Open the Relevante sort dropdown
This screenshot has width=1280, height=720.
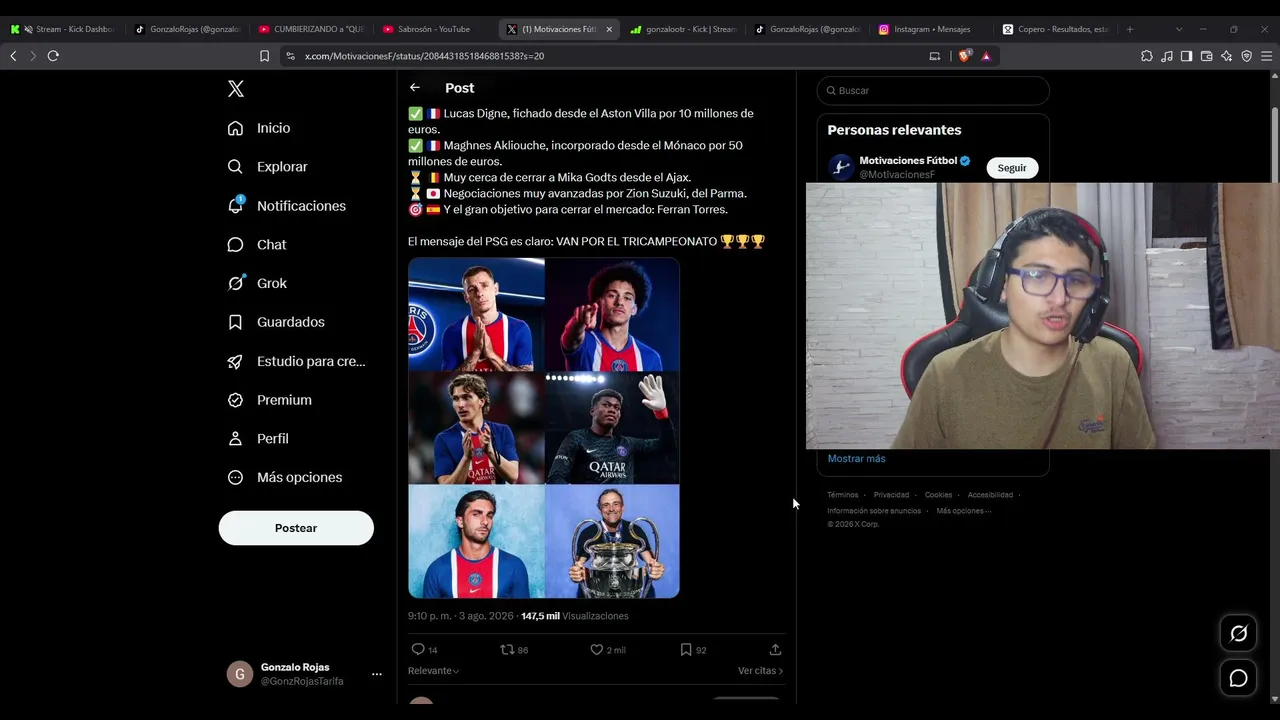coord(433,671)
